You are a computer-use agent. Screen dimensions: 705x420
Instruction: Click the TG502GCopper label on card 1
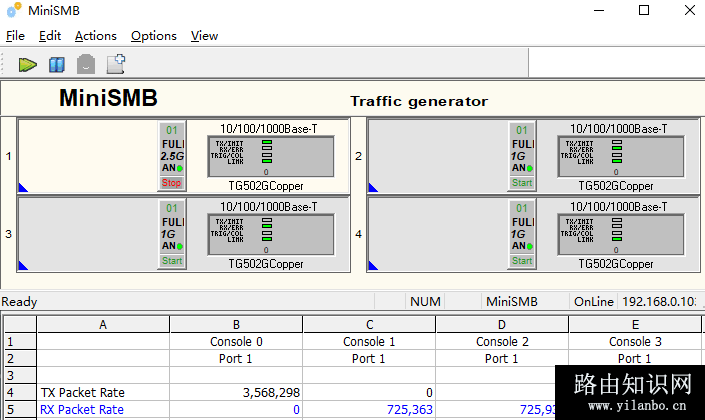(266, 186)
